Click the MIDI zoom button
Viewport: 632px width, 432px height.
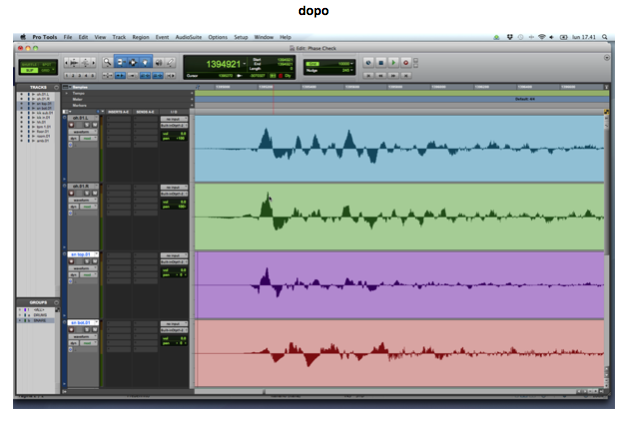click(x=85, y=62)
